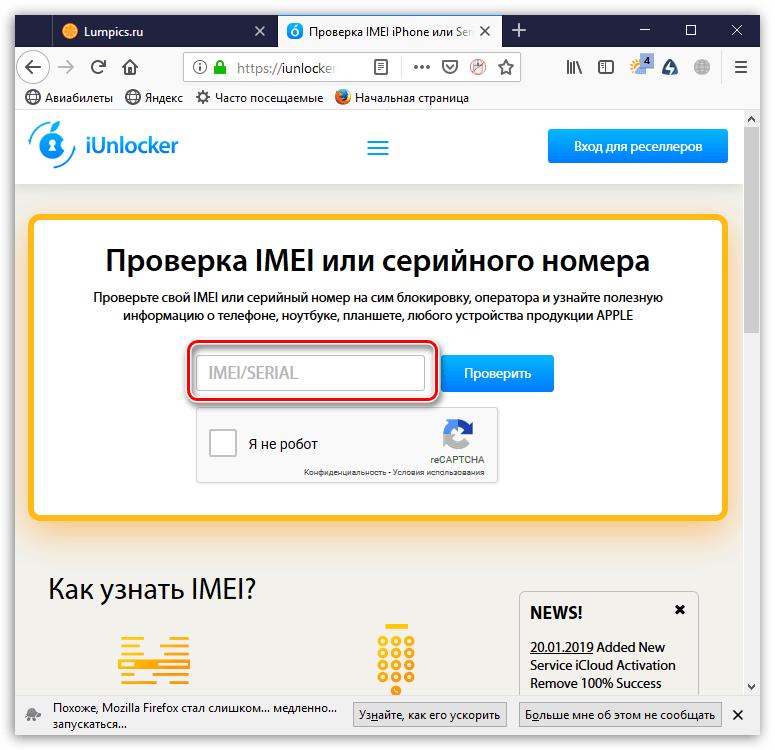Viewport: 775px width, 750px height.
Task: Close the Lumpics.ru tab
Action: click(260, 31)
